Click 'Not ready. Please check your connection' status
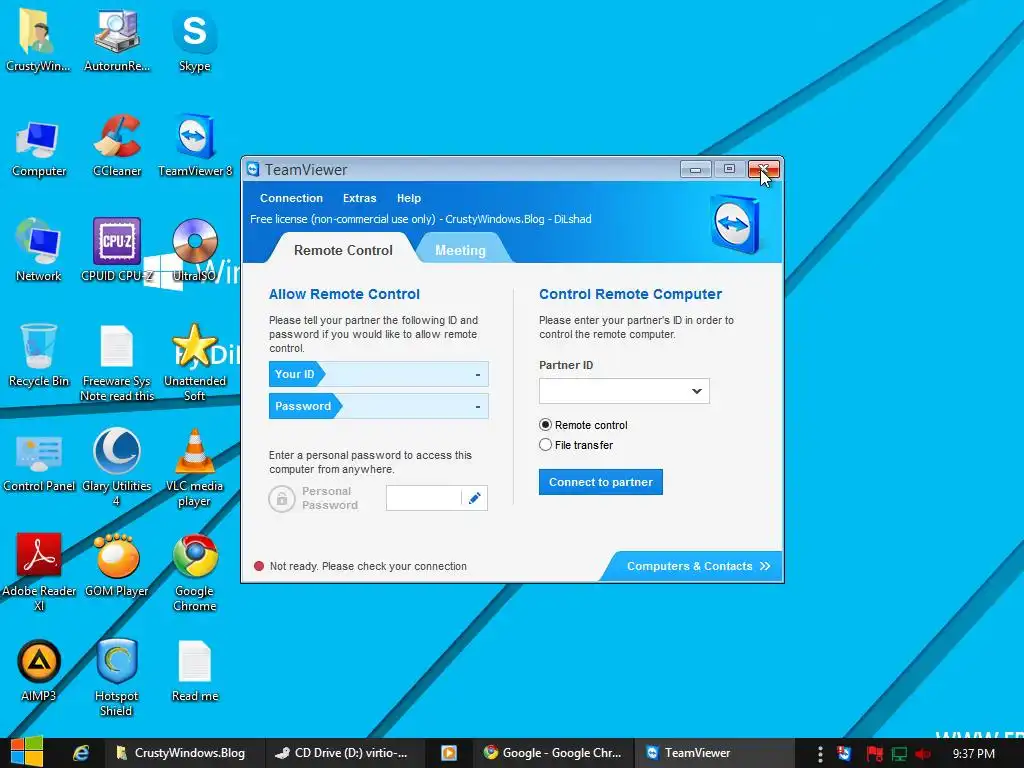Screen dimensions: 1024x768 coord(368,566)
